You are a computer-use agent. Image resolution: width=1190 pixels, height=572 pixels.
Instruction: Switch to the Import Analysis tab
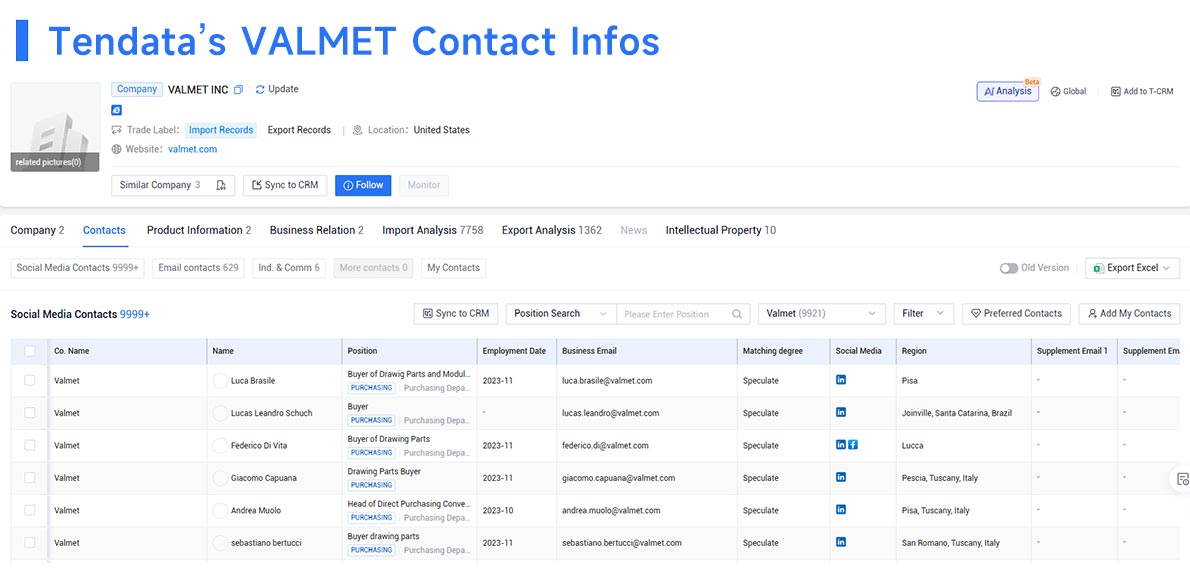[x=433, y=231]
